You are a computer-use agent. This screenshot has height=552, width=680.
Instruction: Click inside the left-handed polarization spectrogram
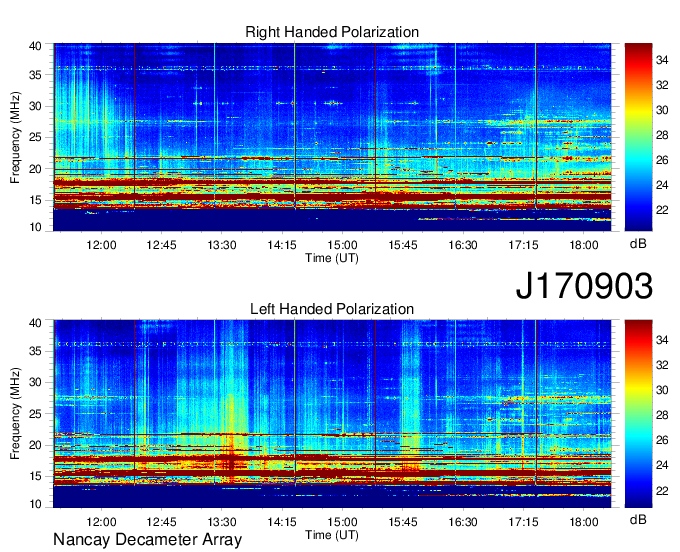pyautogui.click(x=332, y=413)
